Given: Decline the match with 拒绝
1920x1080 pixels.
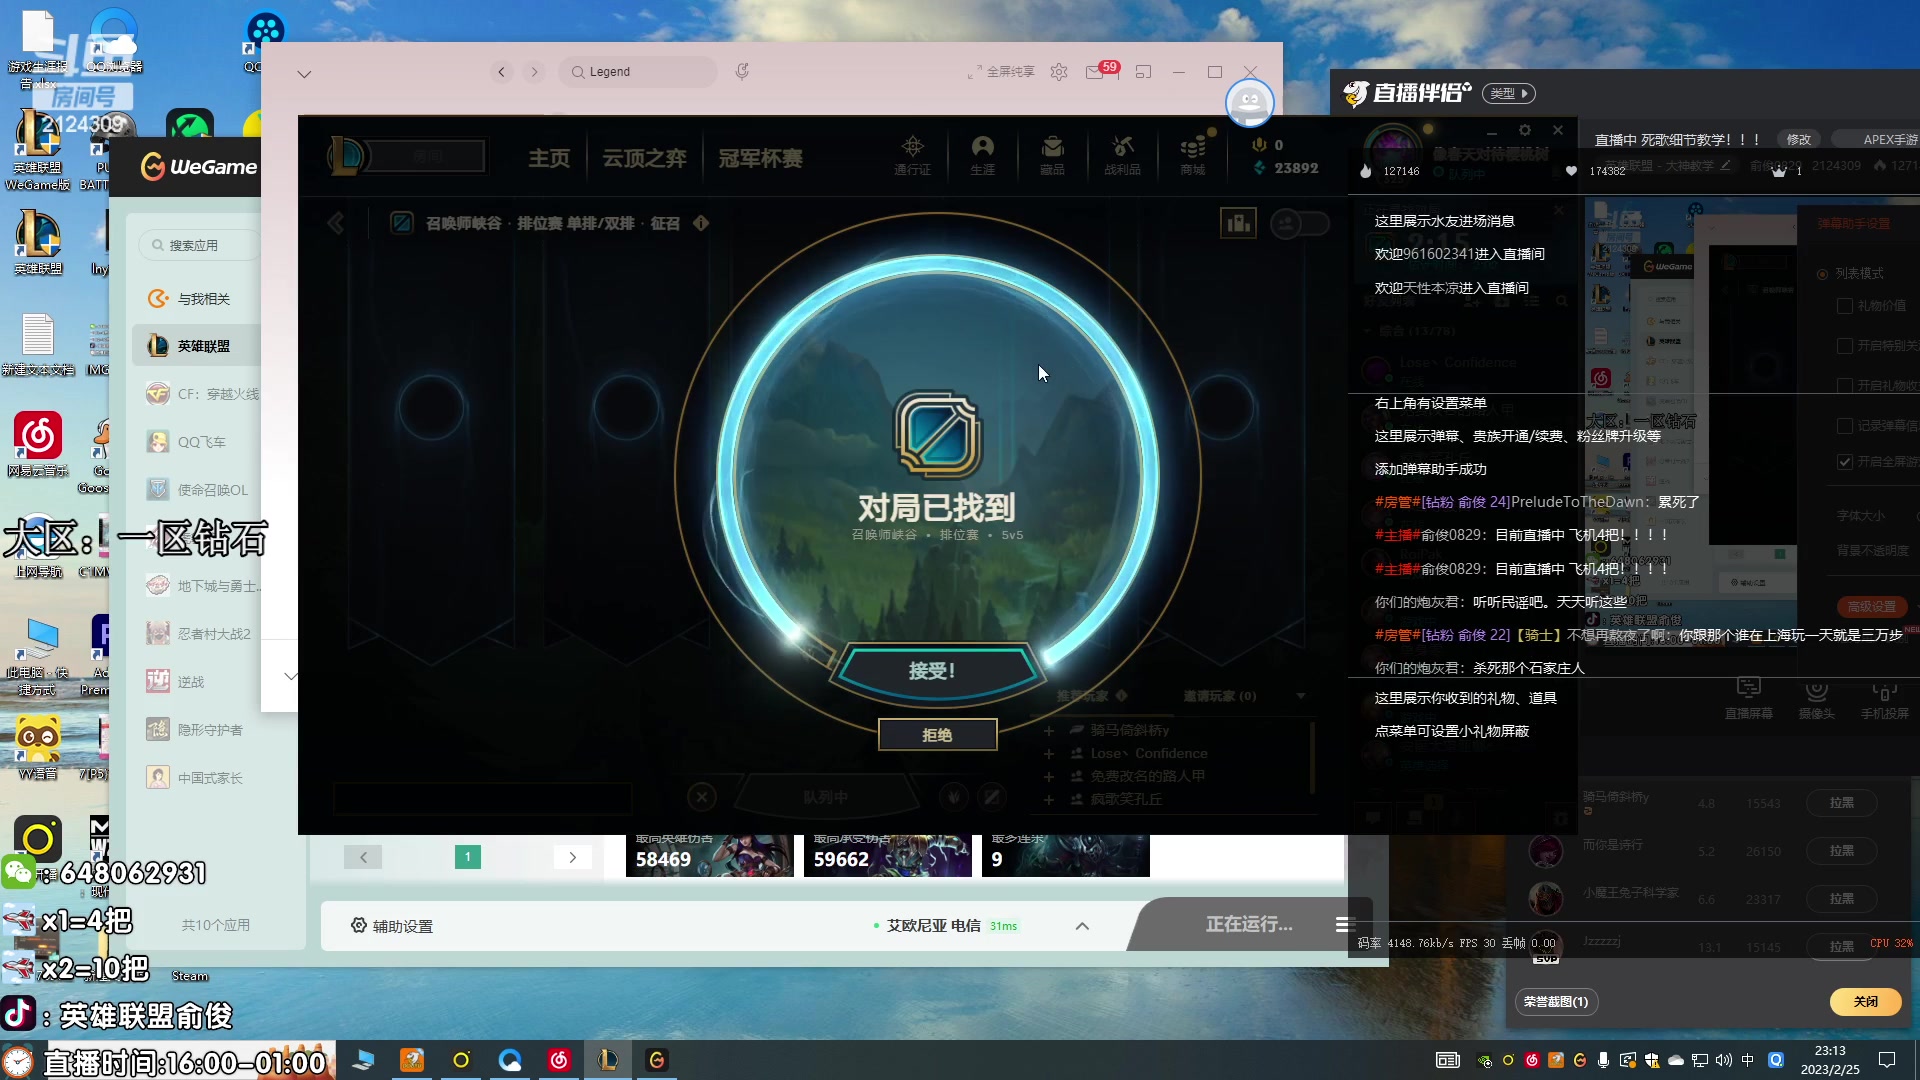Looking at the screenshot, I should 937,735.
